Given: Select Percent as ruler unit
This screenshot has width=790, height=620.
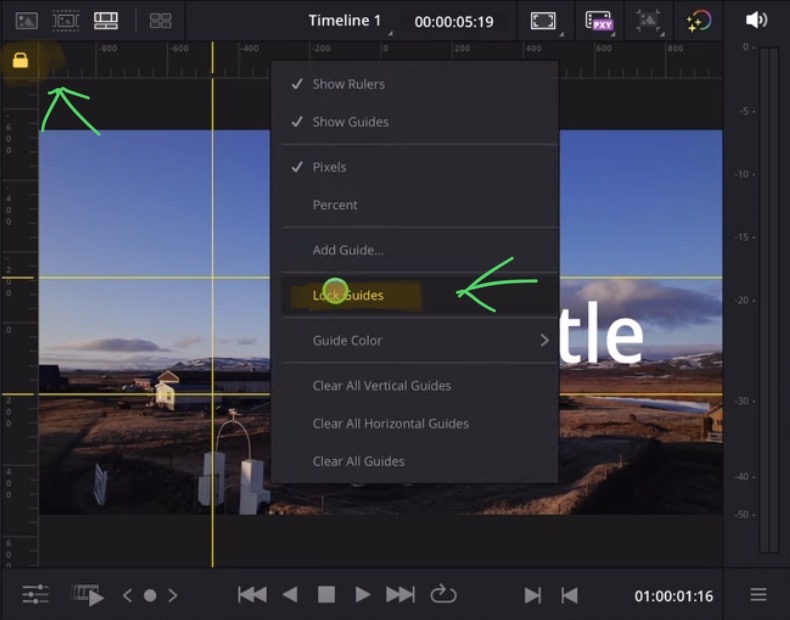Looking at the screenshot, I should click(335, 205).
